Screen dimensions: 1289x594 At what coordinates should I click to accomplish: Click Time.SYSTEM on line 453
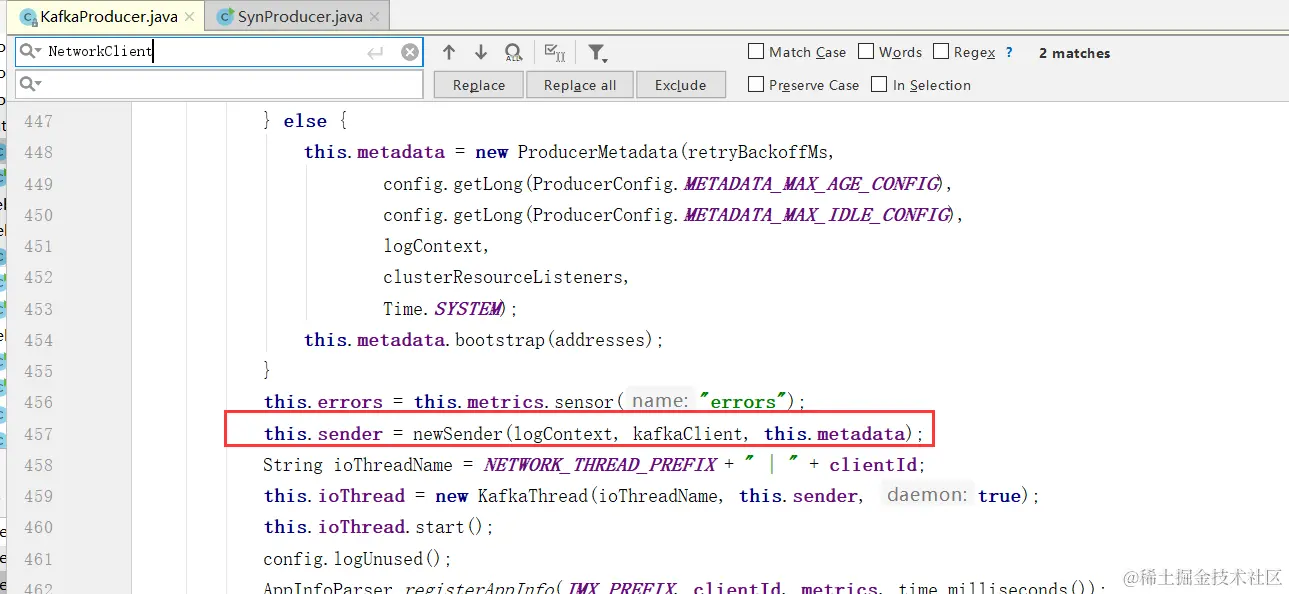(x=444, y=309)
